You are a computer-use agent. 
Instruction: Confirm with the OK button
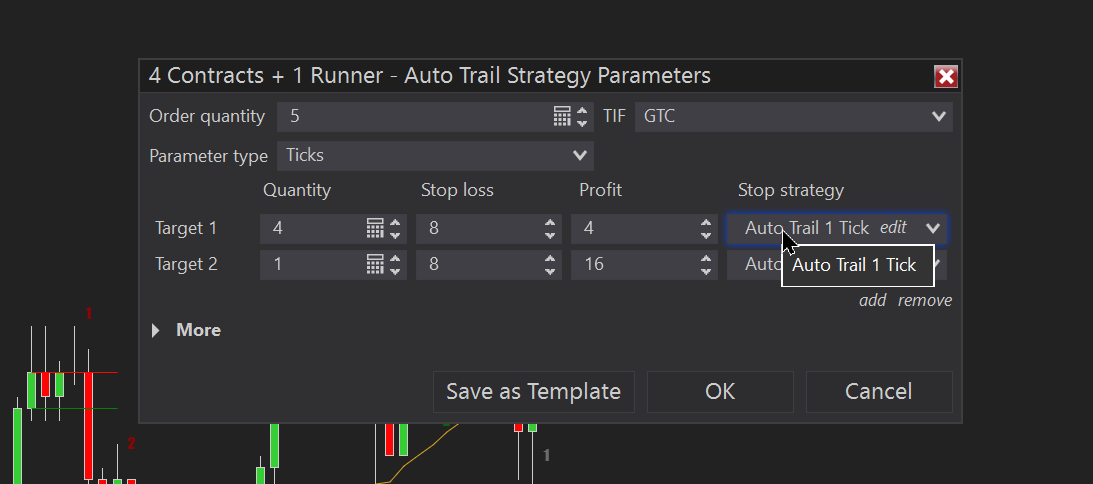click(x=720, y=392)
